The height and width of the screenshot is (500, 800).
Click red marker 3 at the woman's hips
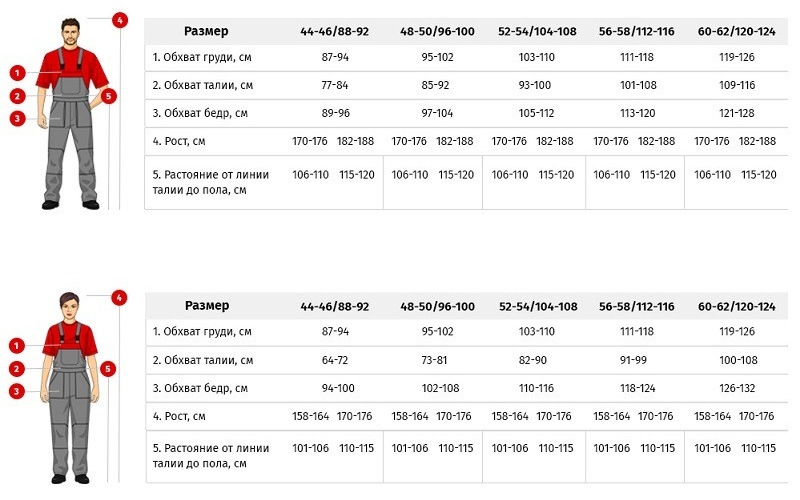pos(17,392)
